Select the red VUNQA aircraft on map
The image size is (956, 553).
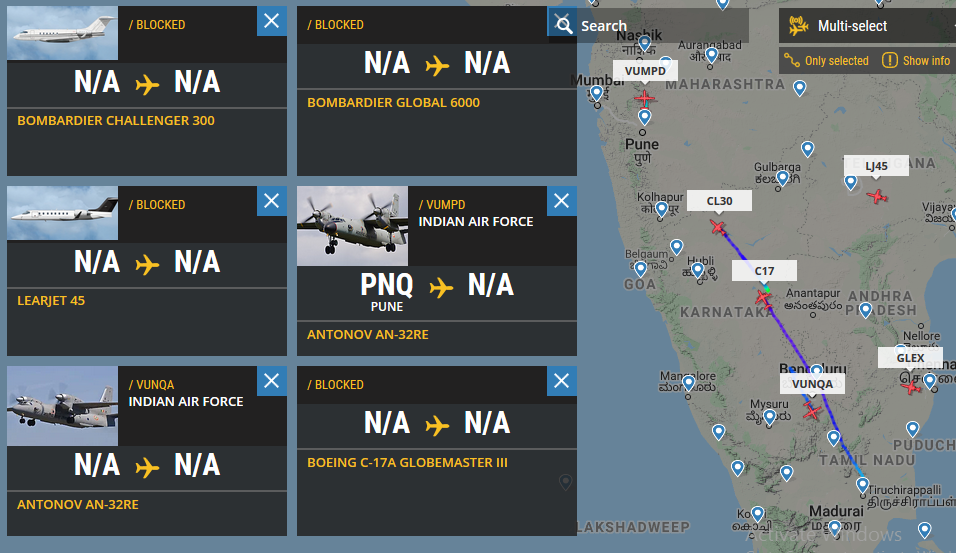click(x=812, y=411)
